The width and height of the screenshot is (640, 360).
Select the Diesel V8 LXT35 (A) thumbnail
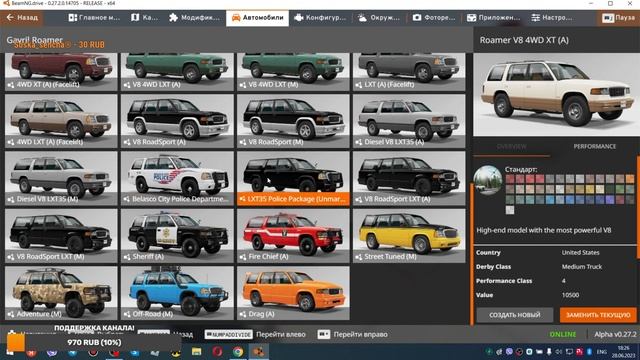pos(409,121)
